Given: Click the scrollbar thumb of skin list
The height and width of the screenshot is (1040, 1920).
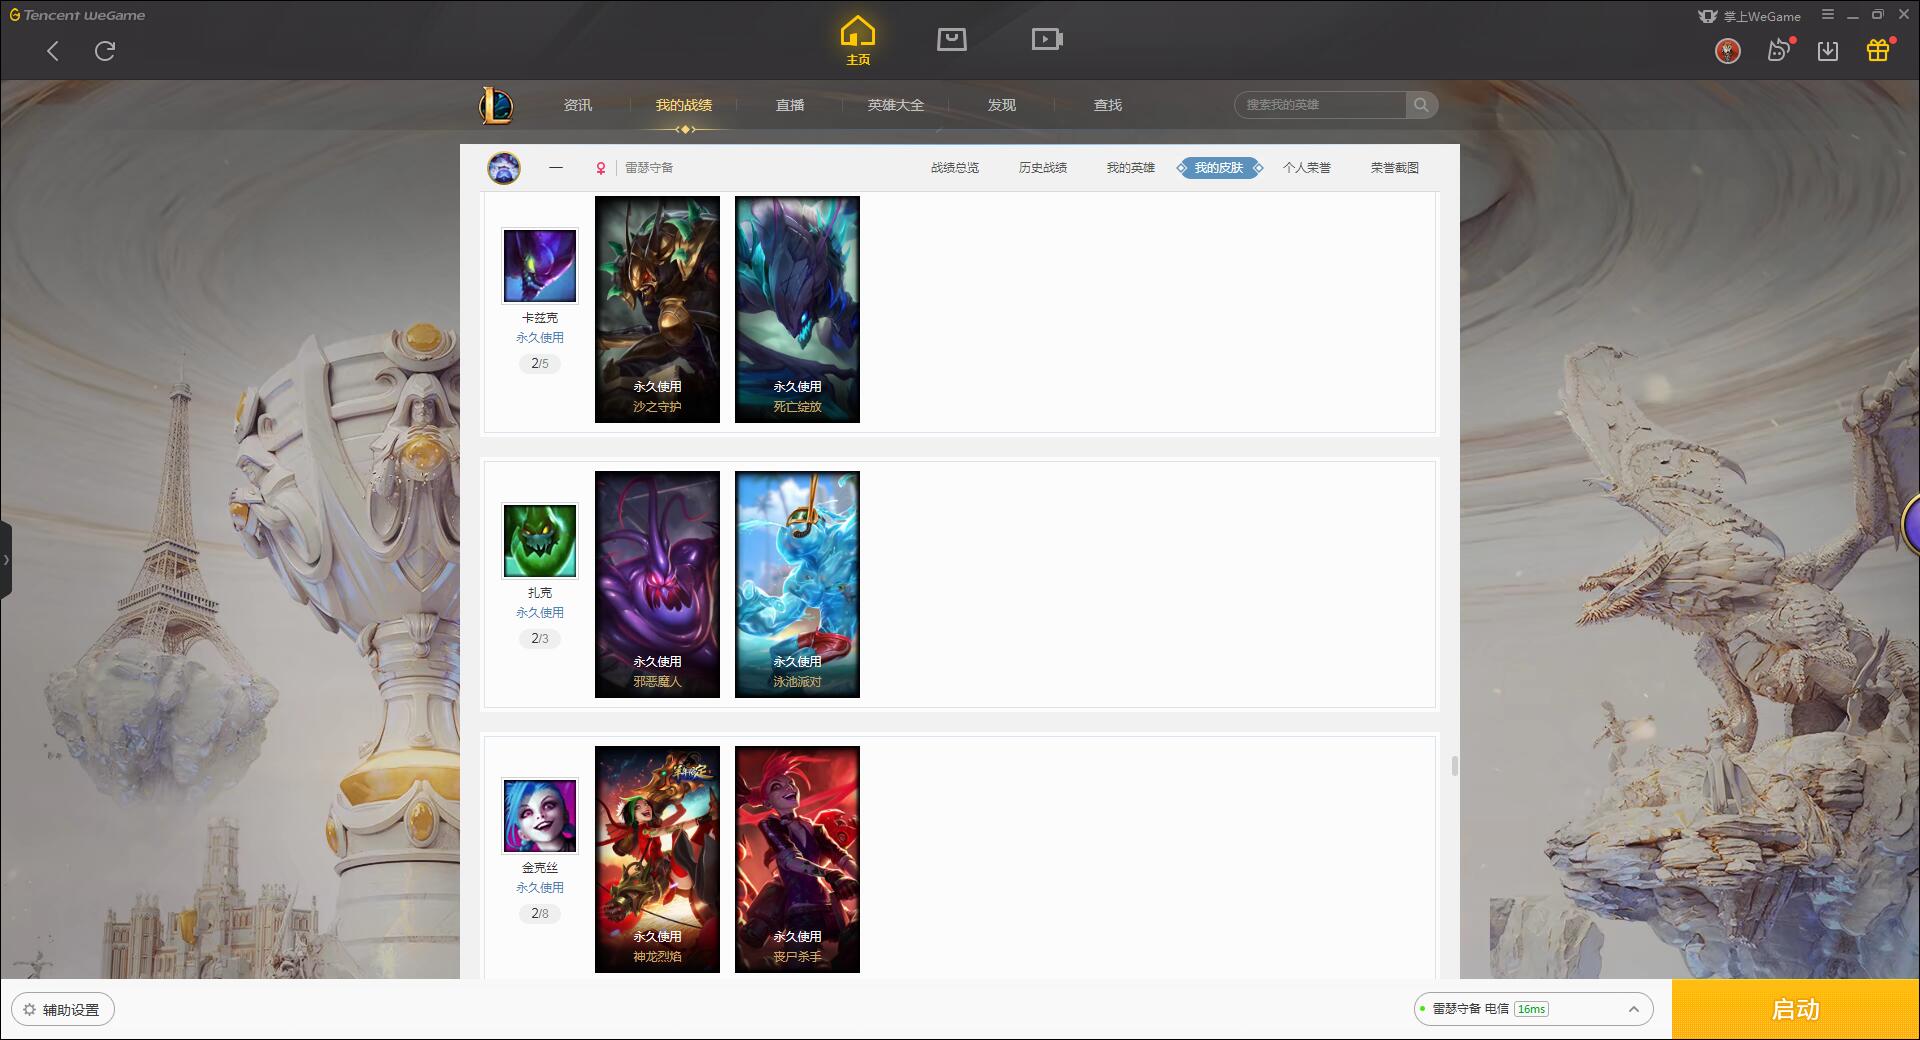Looking at the screenshot, I should (1454, 766).
